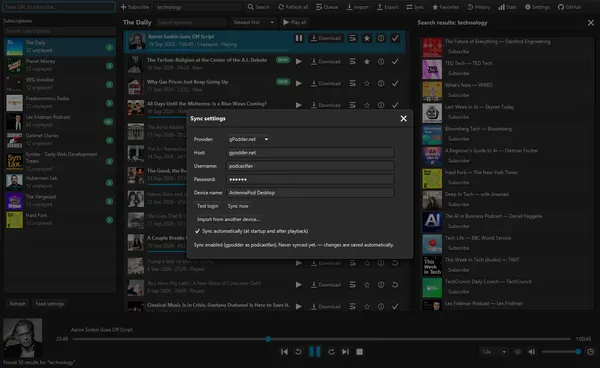Play the 48 Days Until the Midterms episode
600x368 pixels.
coord(299,105)
